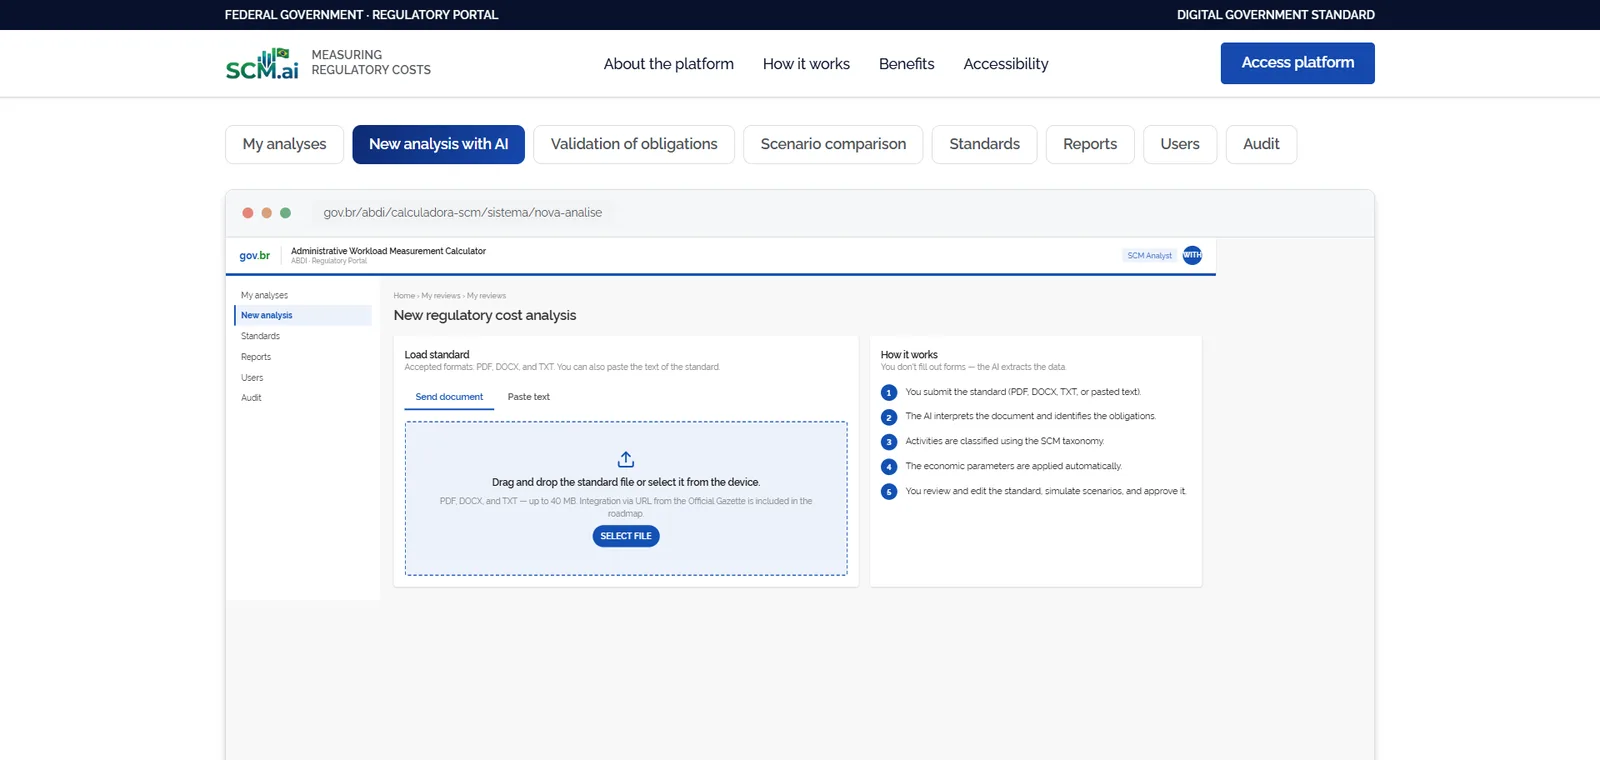Click the mockup browser URL bar
Image resolution: width=1600 pixels, height=760 pixels.
click(x=462, y=213)
